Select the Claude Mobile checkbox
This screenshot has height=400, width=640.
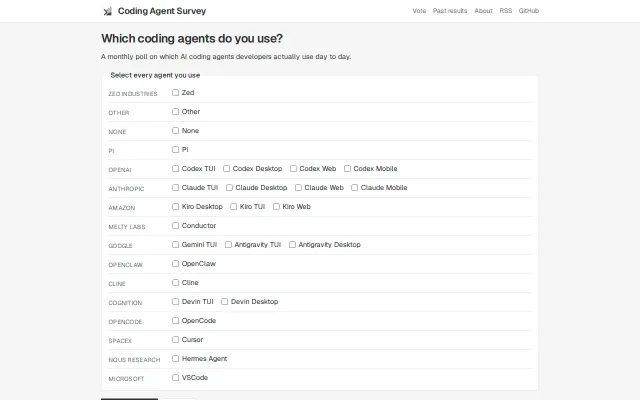click(355, 187)
